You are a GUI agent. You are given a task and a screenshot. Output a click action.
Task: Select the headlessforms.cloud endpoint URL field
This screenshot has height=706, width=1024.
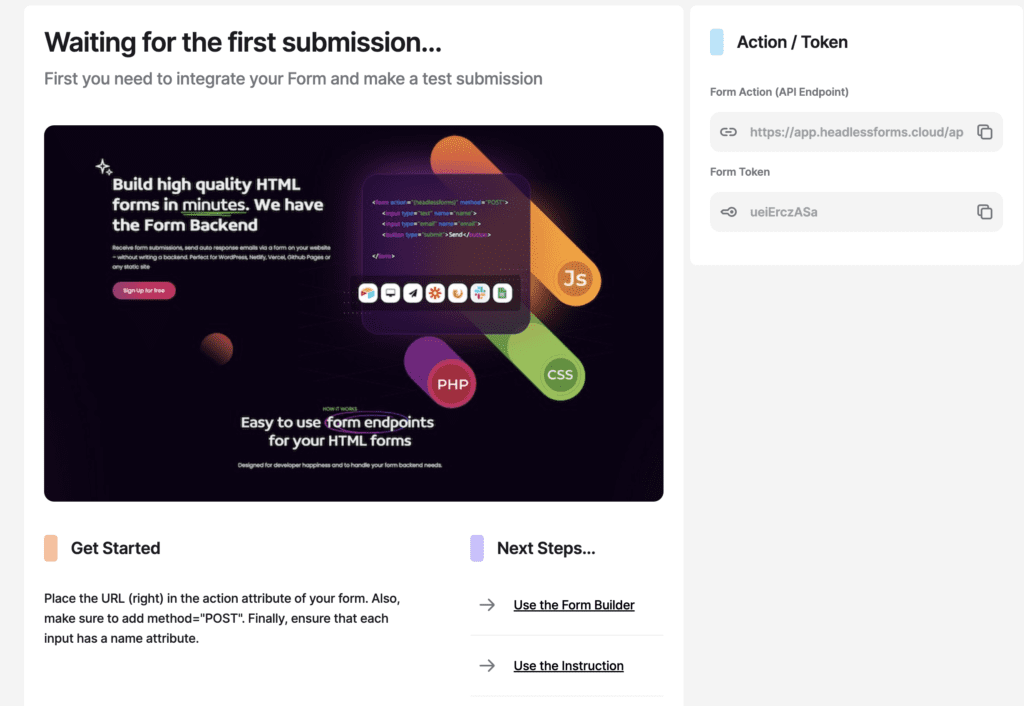856,132
